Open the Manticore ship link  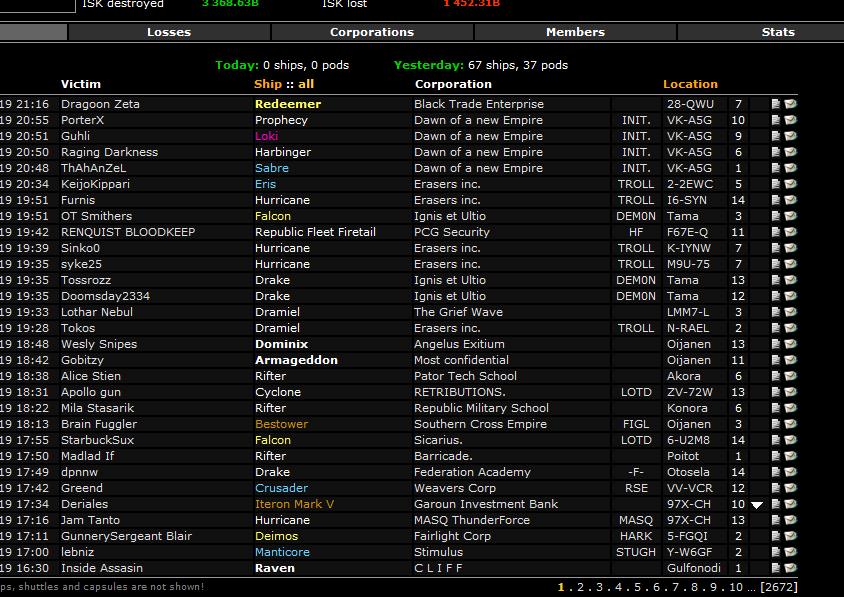coord(283,552)
